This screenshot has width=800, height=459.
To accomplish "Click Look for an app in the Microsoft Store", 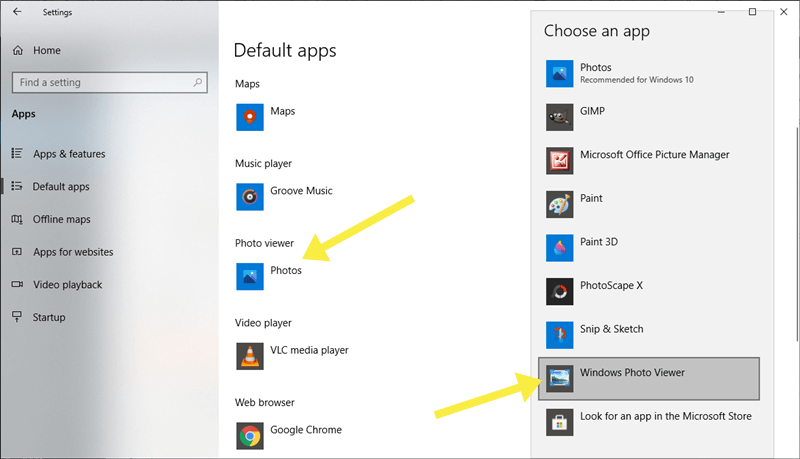I will 666,416.
